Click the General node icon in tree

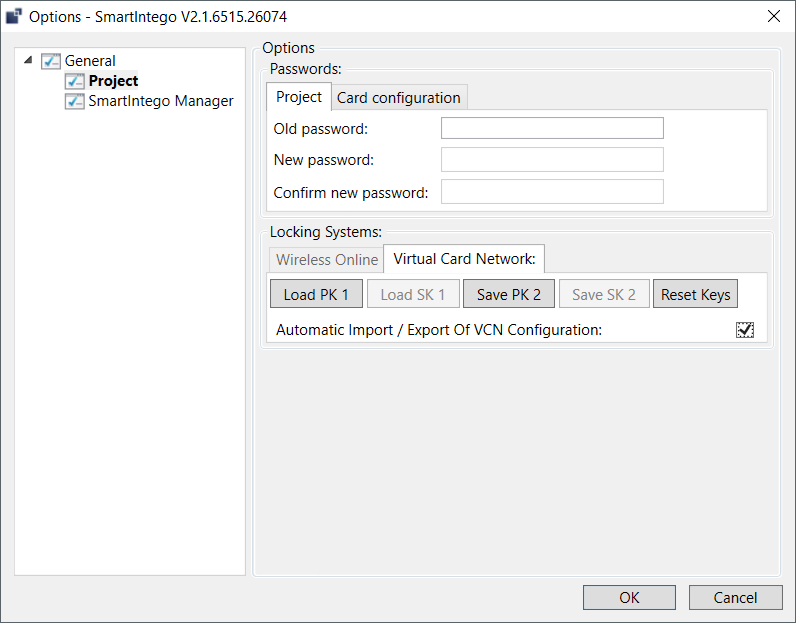tap(51, 61)
